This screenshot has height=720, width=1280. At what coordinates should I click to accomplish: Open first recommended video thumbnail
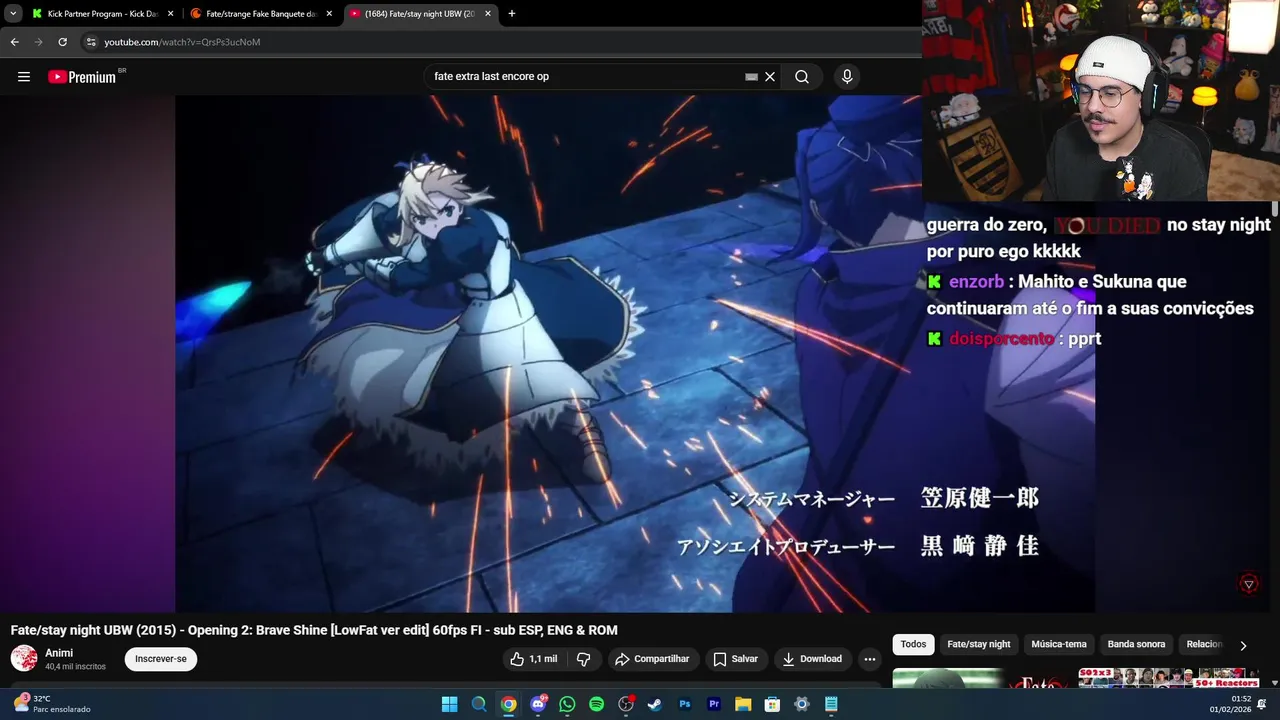coord(980,678)
